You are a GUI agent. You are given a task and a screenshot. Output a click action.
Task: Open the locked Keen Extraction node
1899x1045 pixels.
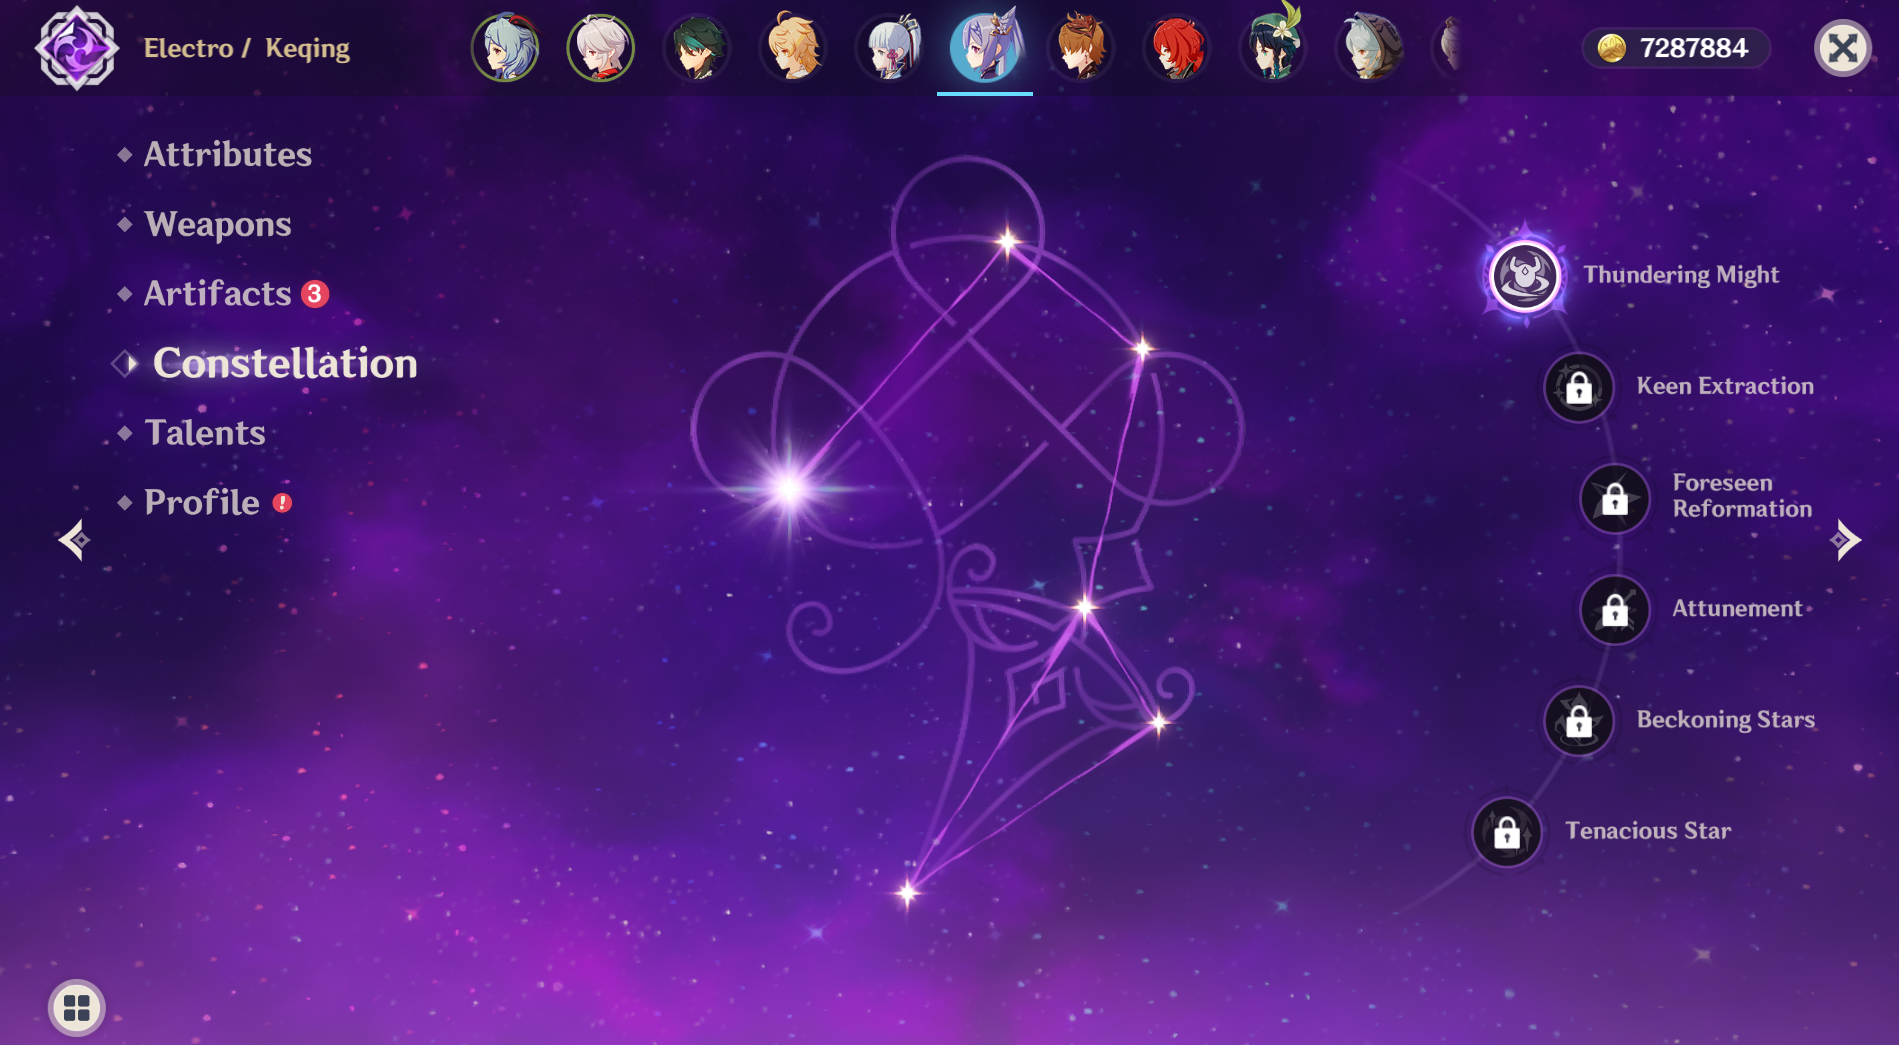1579,387
